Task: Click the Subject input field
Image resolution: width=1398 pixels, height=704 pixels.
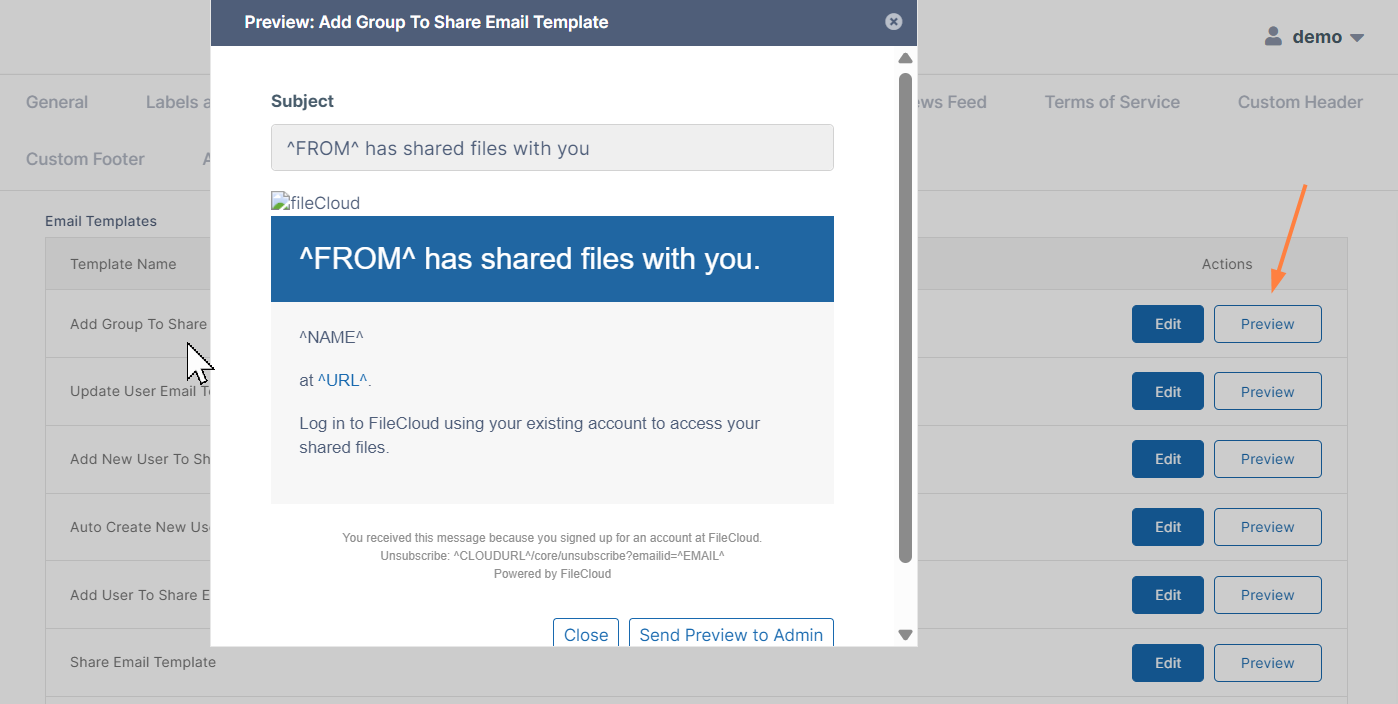Action: tap(552, 148)
